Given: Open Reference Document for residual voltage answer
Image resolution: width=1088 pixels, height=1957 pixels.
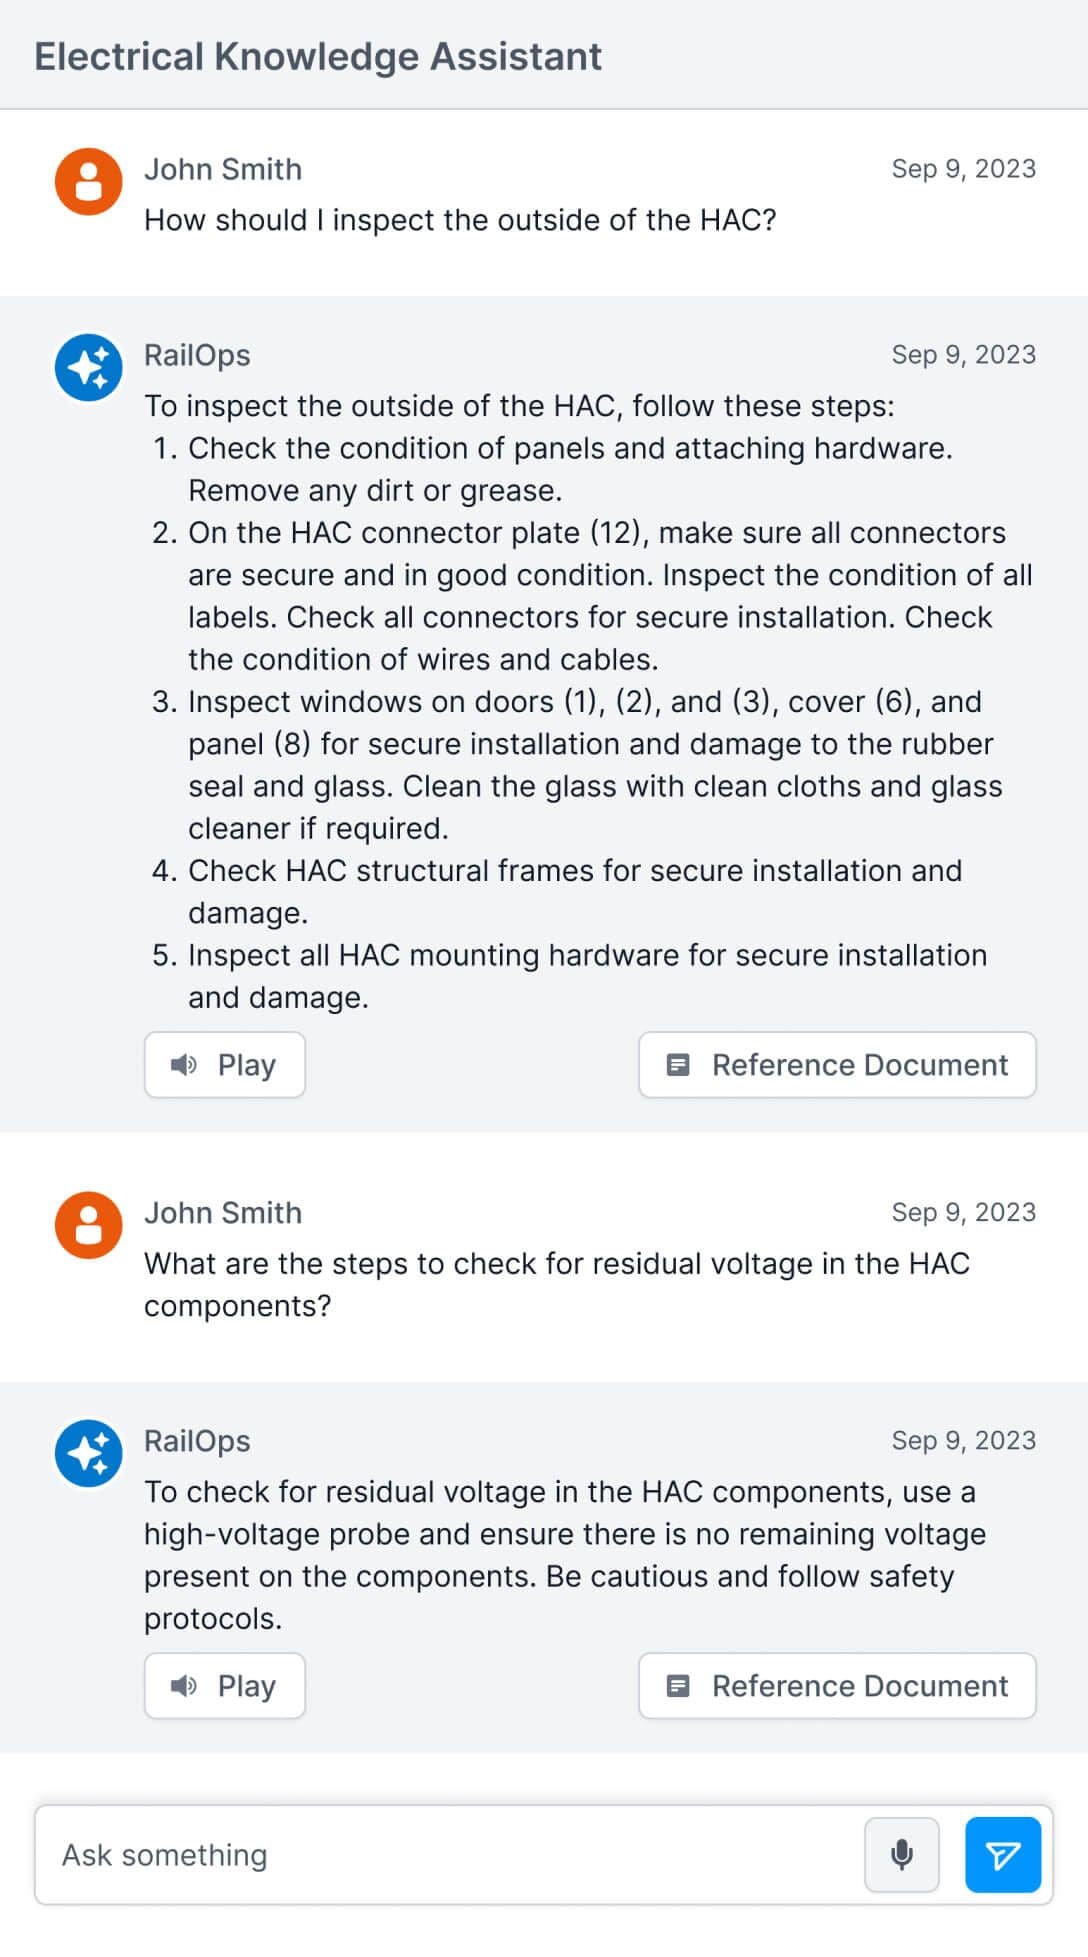Looking at the screenshot, I should (x=837, y=1686).
